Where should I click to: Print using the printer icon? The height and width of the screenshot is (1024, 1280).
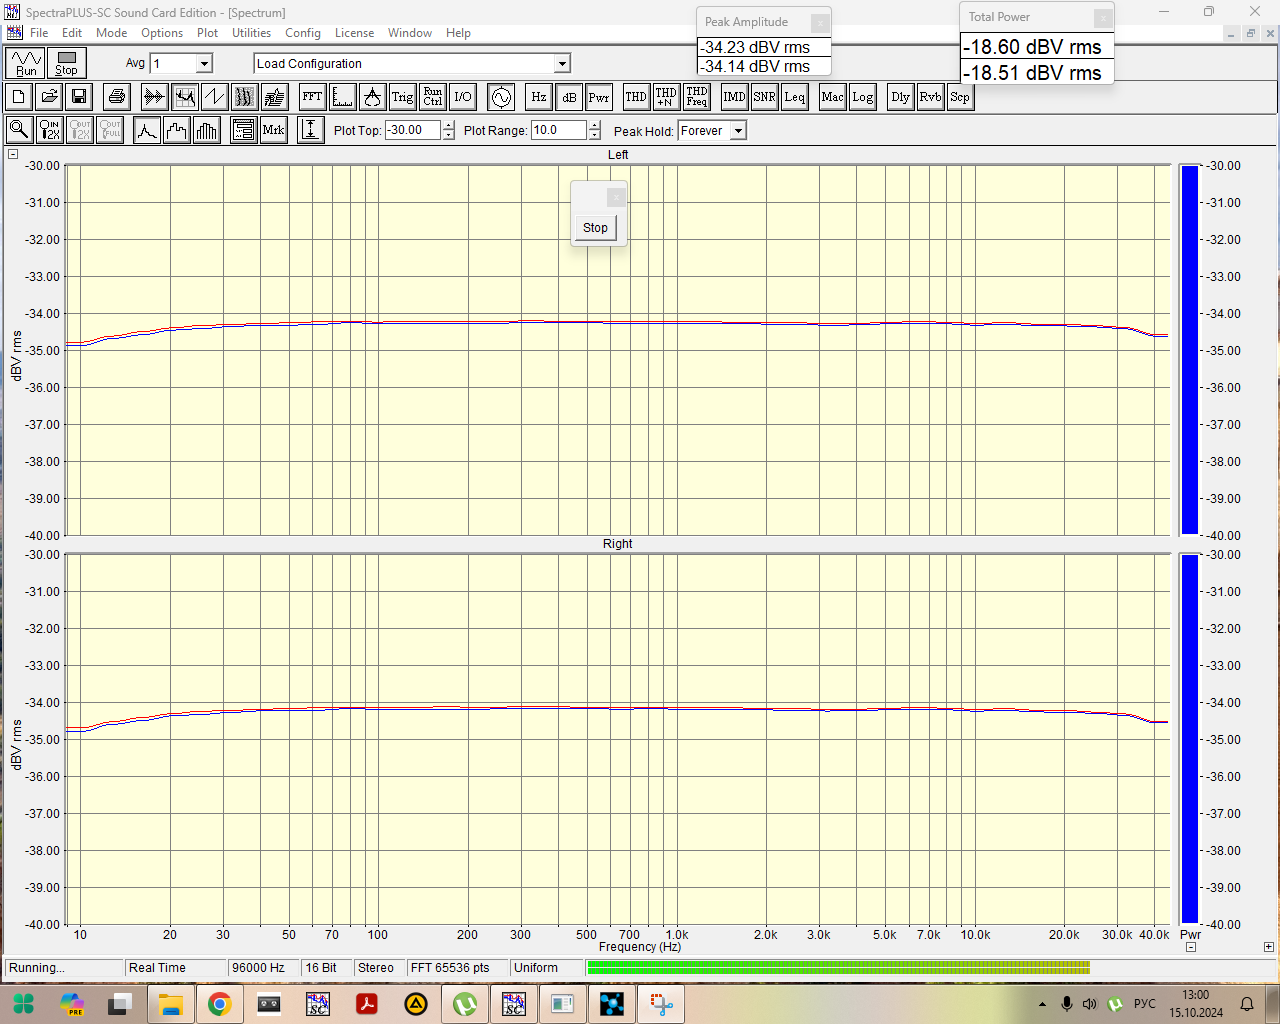pos(117,97)
